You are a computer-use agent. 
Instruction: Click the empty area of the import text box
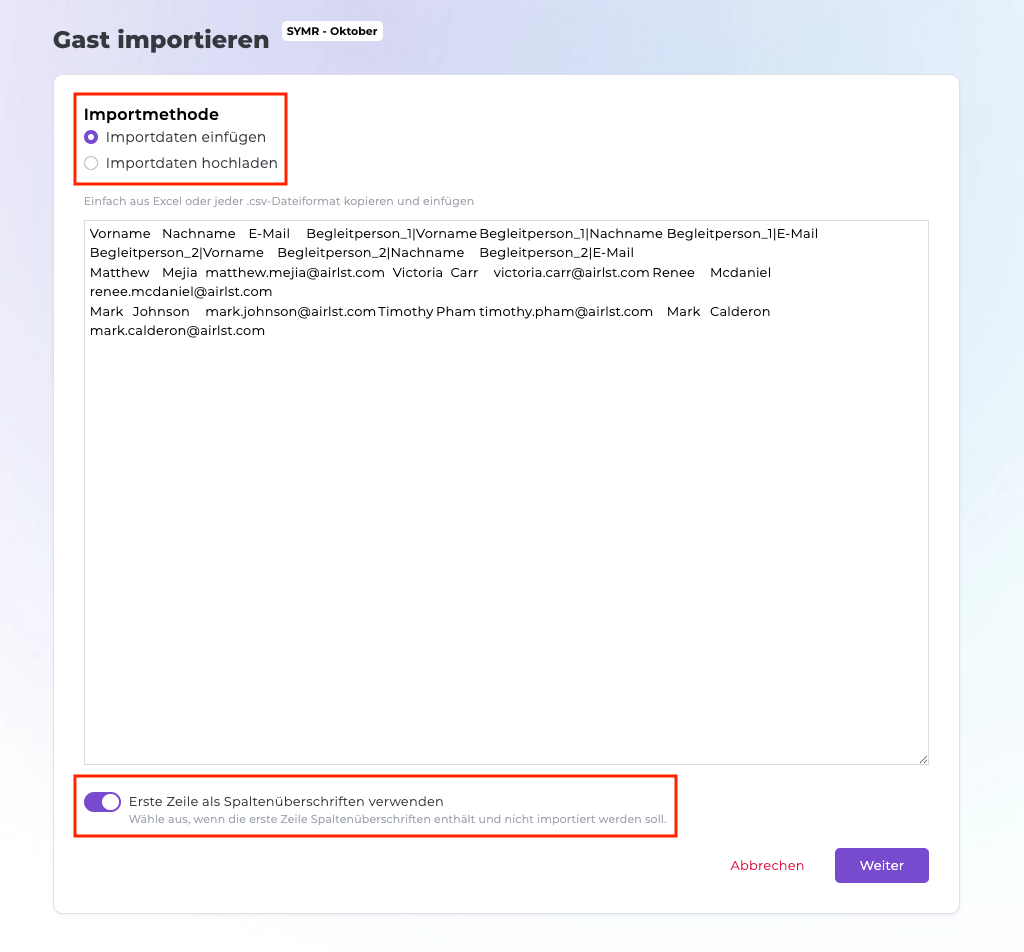(x=506, y=550)
